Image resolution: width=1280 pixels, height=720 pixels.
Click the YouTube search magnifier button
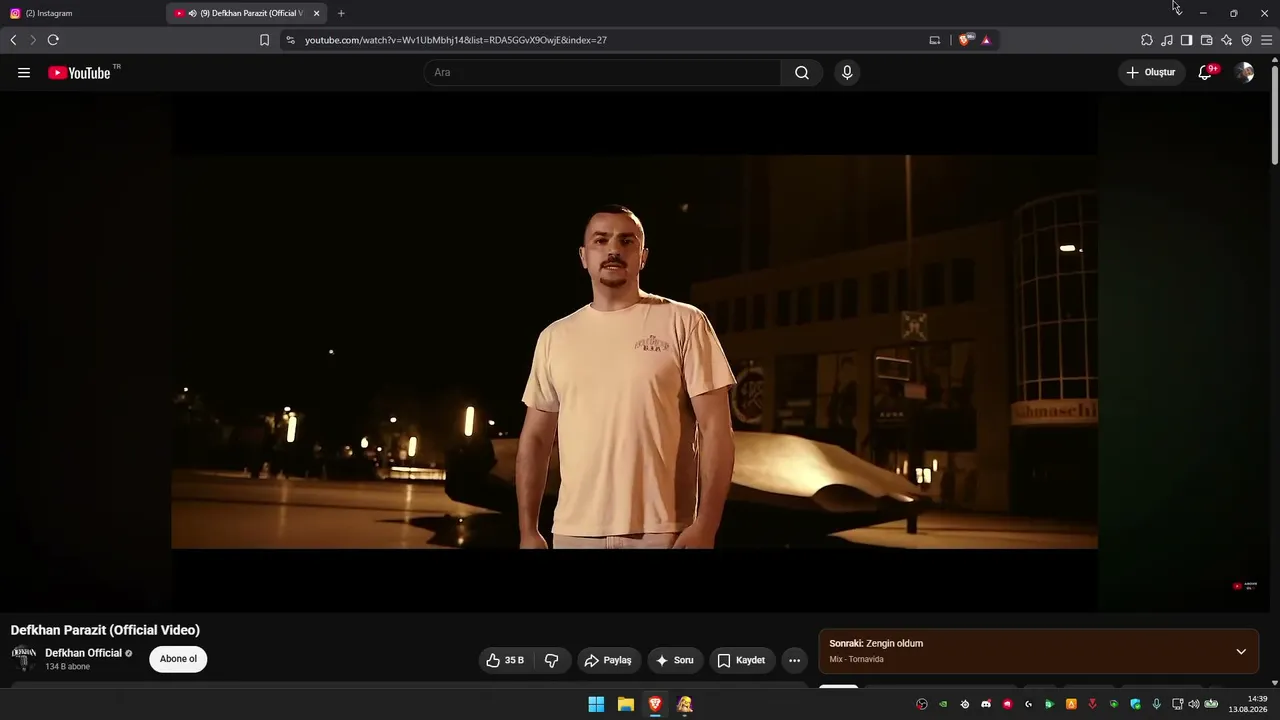(802, 73)
